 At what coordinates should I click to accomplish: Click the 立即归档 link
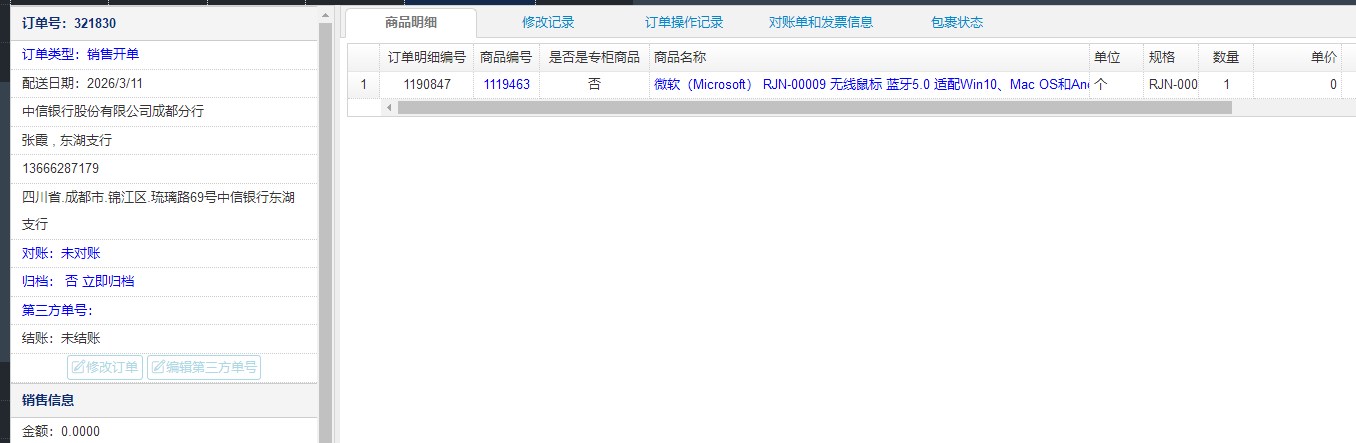108,281
